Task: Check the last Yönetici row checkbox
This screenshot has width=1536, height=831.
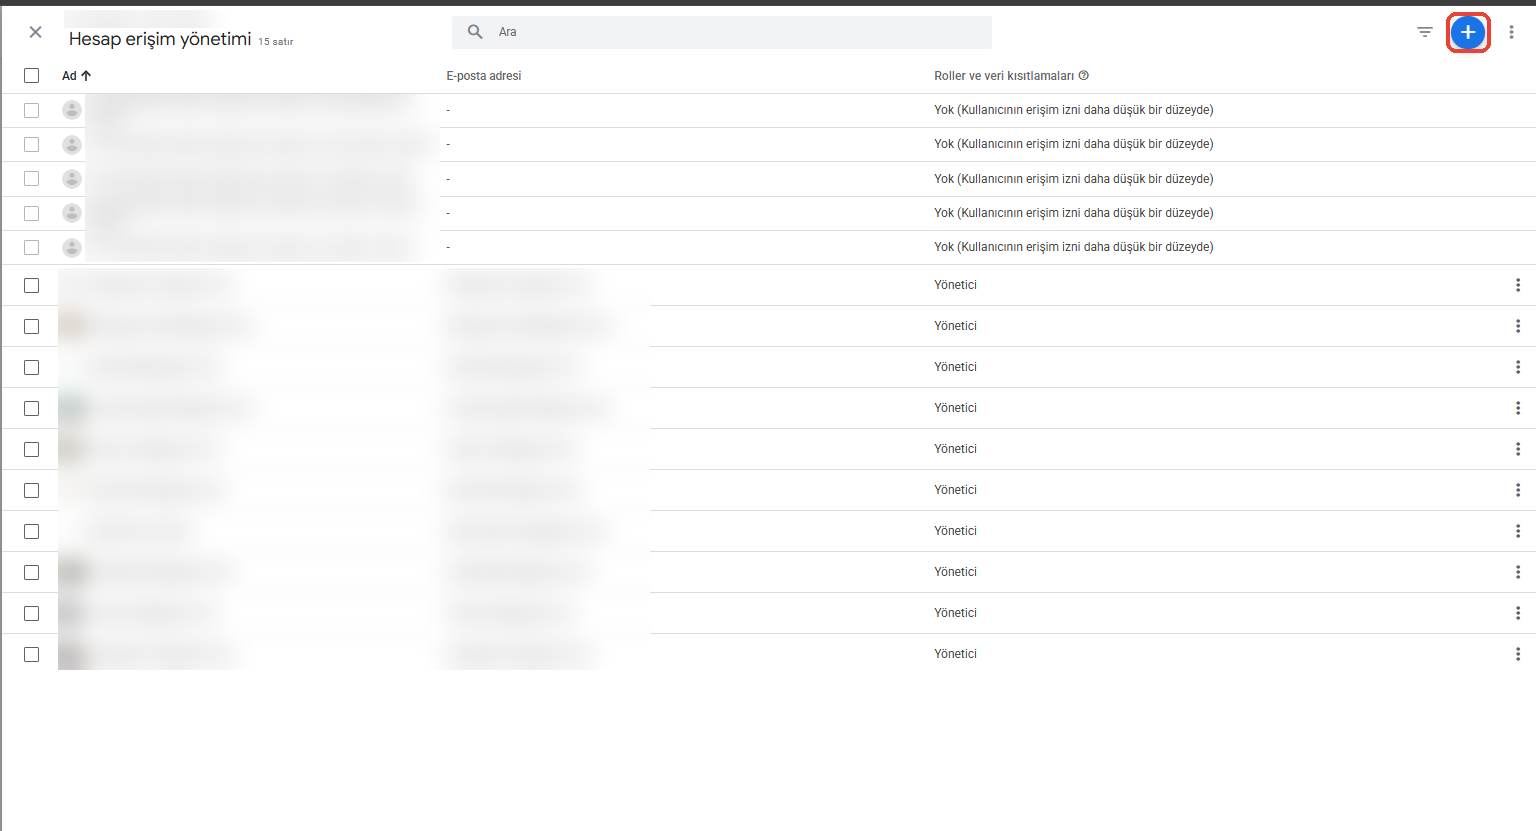Action: 32,655
